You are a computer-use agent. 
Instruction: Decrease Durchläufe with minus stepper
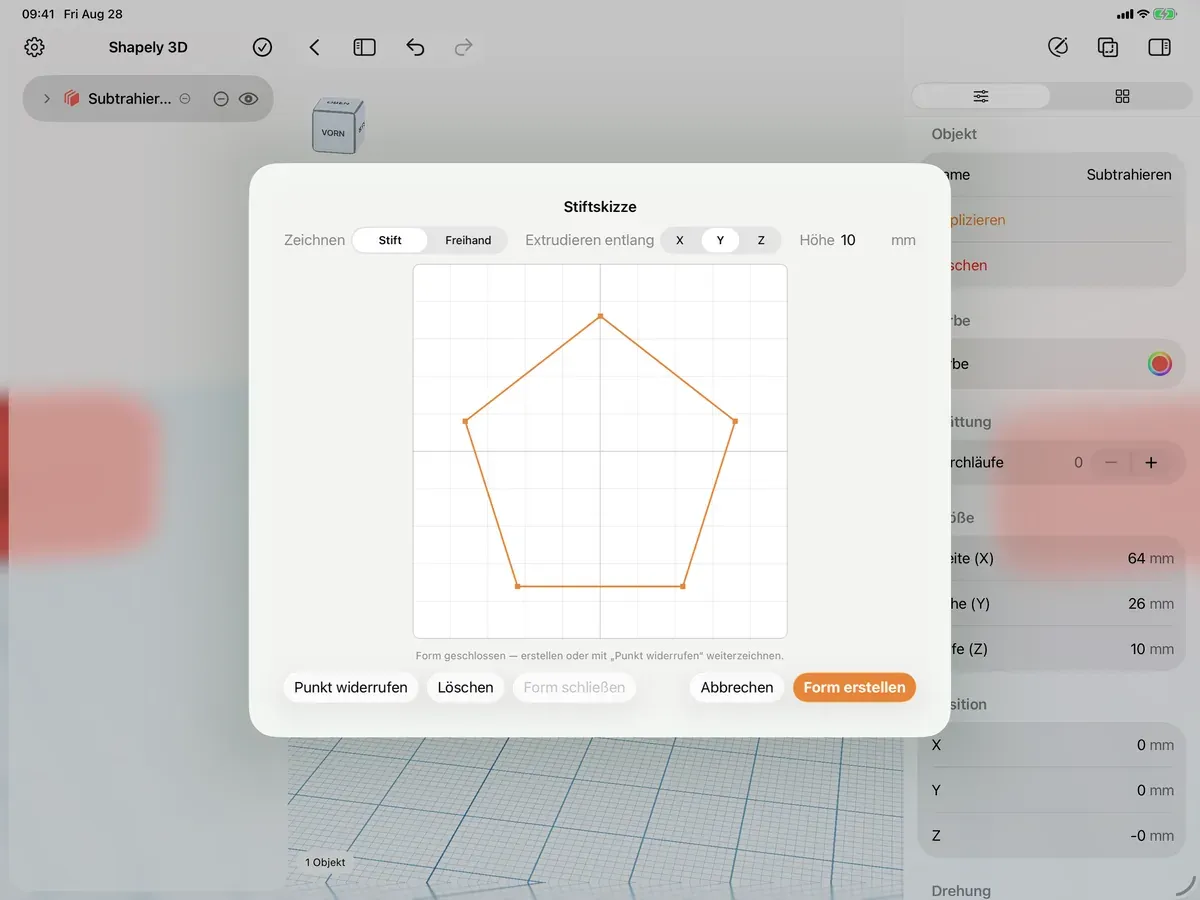tap(1110, 463)
